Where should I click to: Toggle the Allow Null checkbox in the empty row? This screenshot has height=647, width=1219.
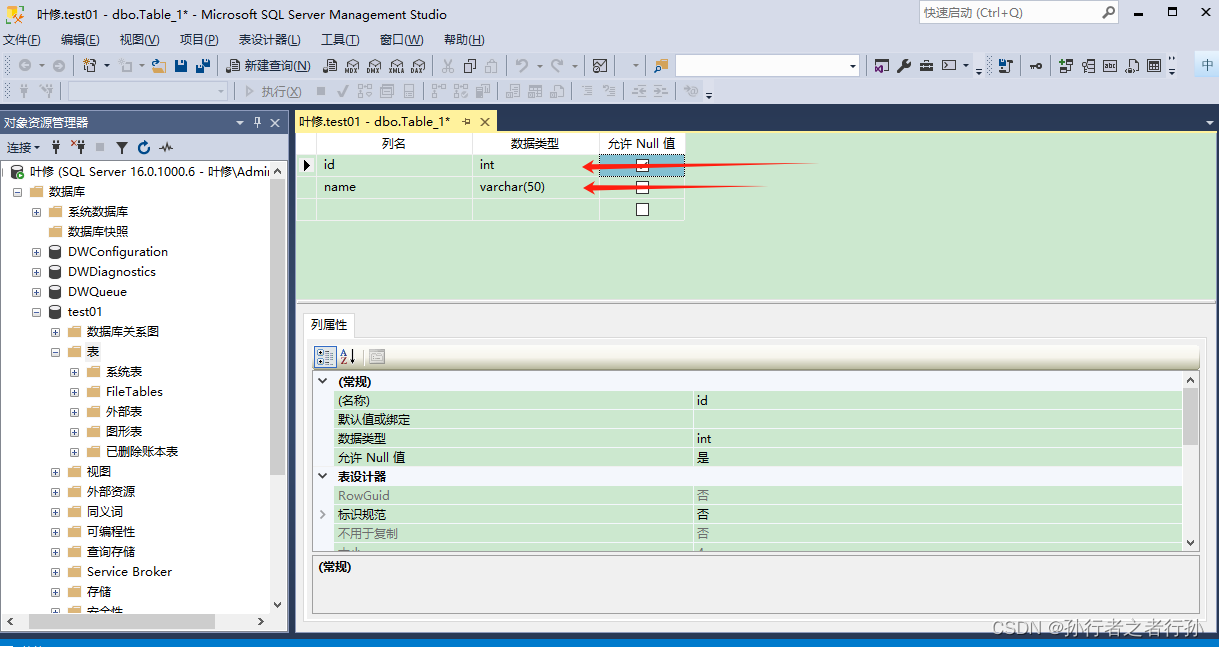(x=641, y=209)
